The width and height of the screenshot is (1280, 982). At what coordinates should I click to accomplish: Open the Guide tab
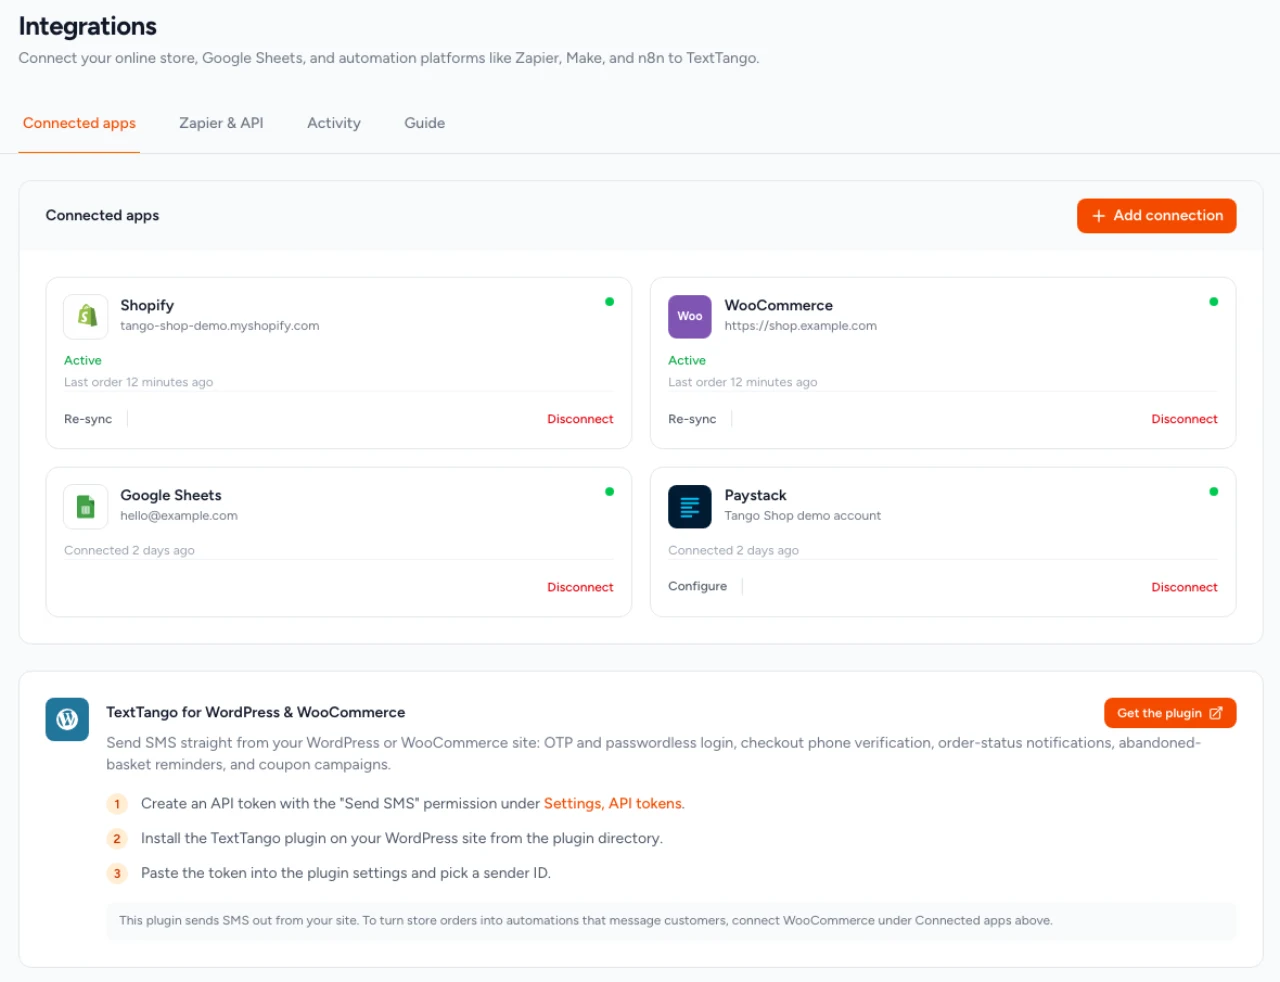click(x=425, y=123)
